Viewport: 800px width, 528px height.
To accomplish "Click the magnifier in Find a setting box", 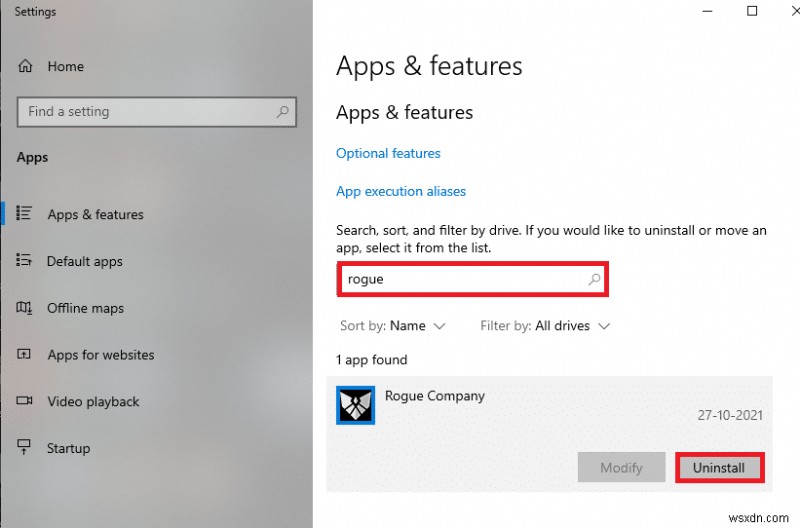I will point(283,112).
